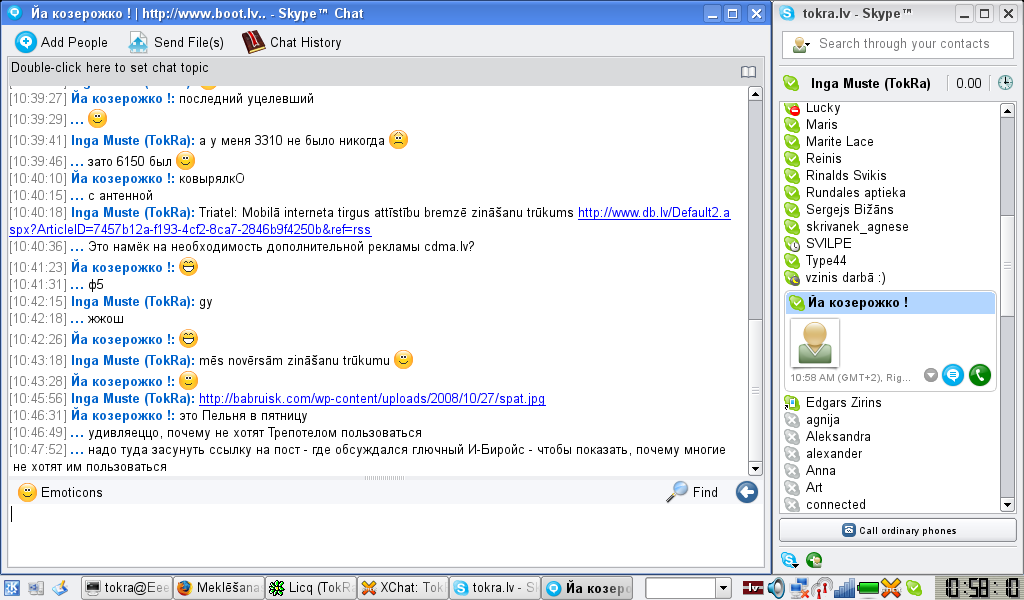Switch to Licq (TokRa) taskbar item
Image resolution: width=1024 pixels, height=600 pixels.
[312, 588]
